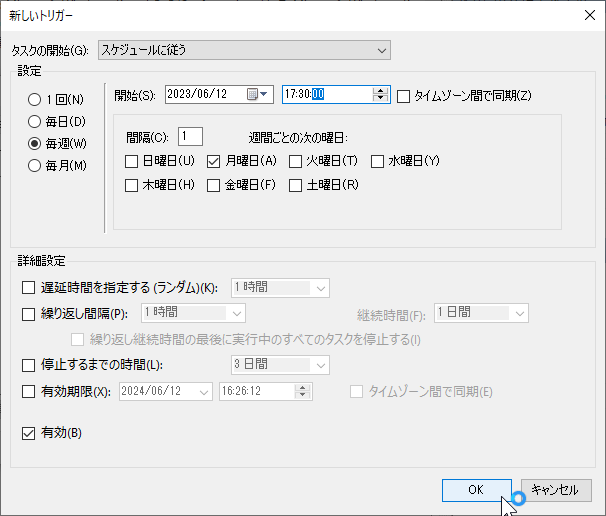The height and width of the screenshot is (516, 606).
Task: Uncheck the 月曜日(A) Monday checkbox
Action: tap(213, 161)
